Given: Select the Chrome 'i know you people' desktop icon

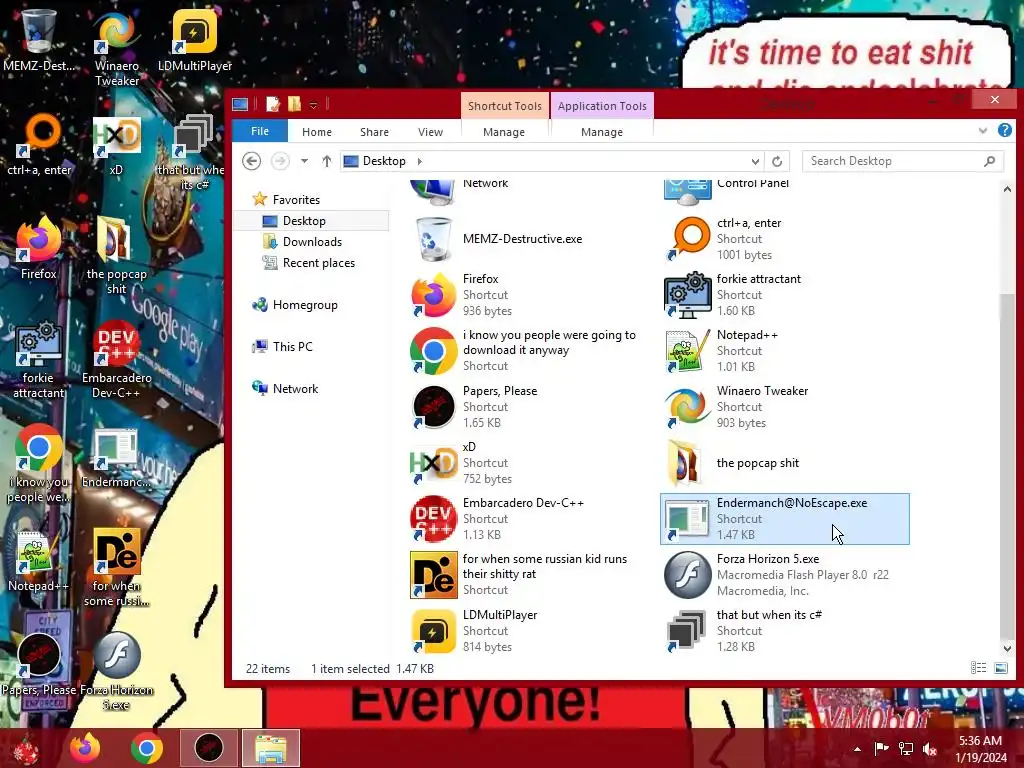Looking at the screenshot, I should [x=39, y=464].
